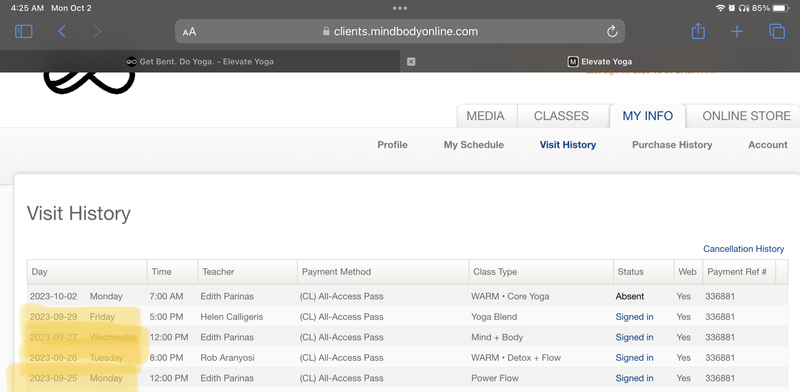
Task: Click the Web column header
Action: click(687, 272)
